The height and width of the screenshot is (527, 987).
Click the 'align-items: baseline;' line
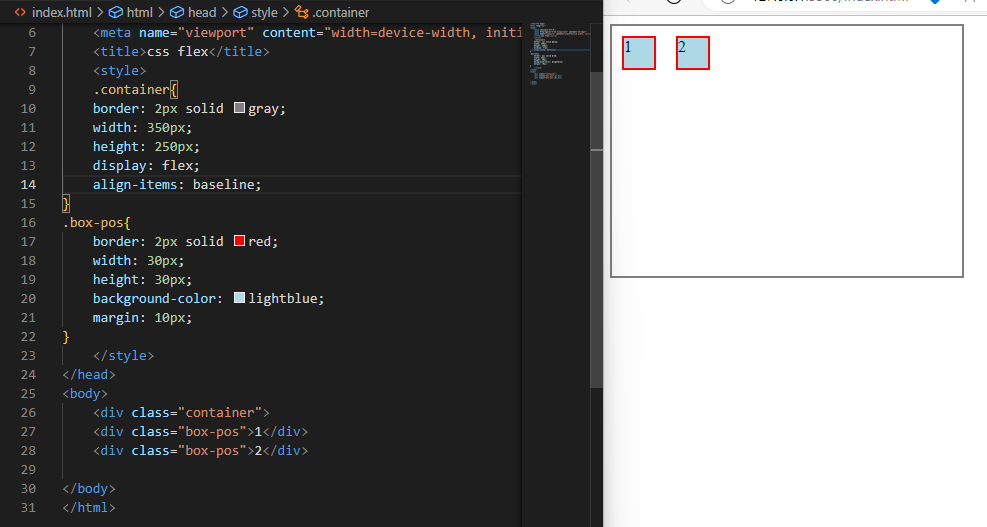(x=177, y=184)
